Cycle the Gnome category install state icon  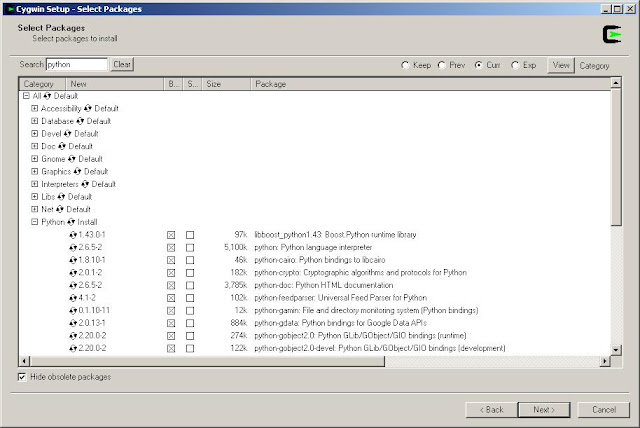point(72,159)
